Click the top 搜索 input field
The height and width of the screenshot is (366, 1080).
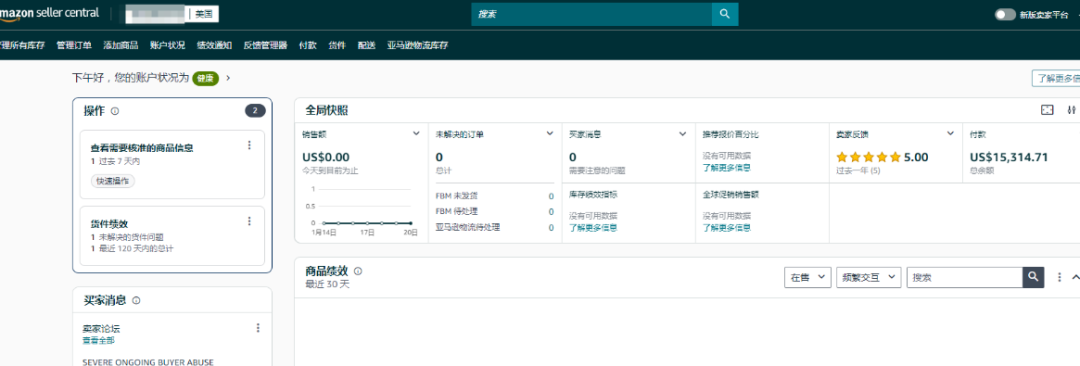592,14
